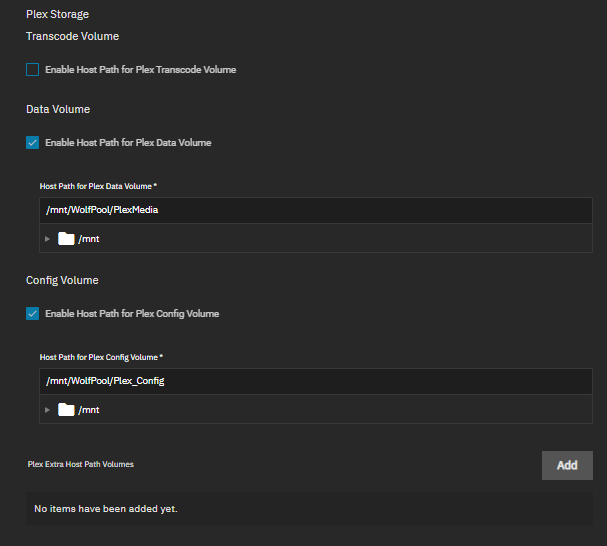The width and height of the screenshot is (607, 546).
Task: Select /mnt folder icon in Data Volume browser
Action: coord(66,239)
